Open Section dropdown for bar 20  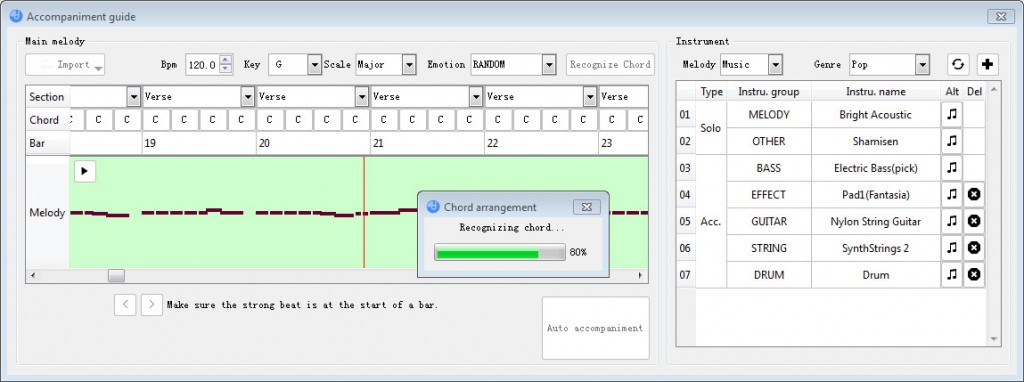click(362, 97)
